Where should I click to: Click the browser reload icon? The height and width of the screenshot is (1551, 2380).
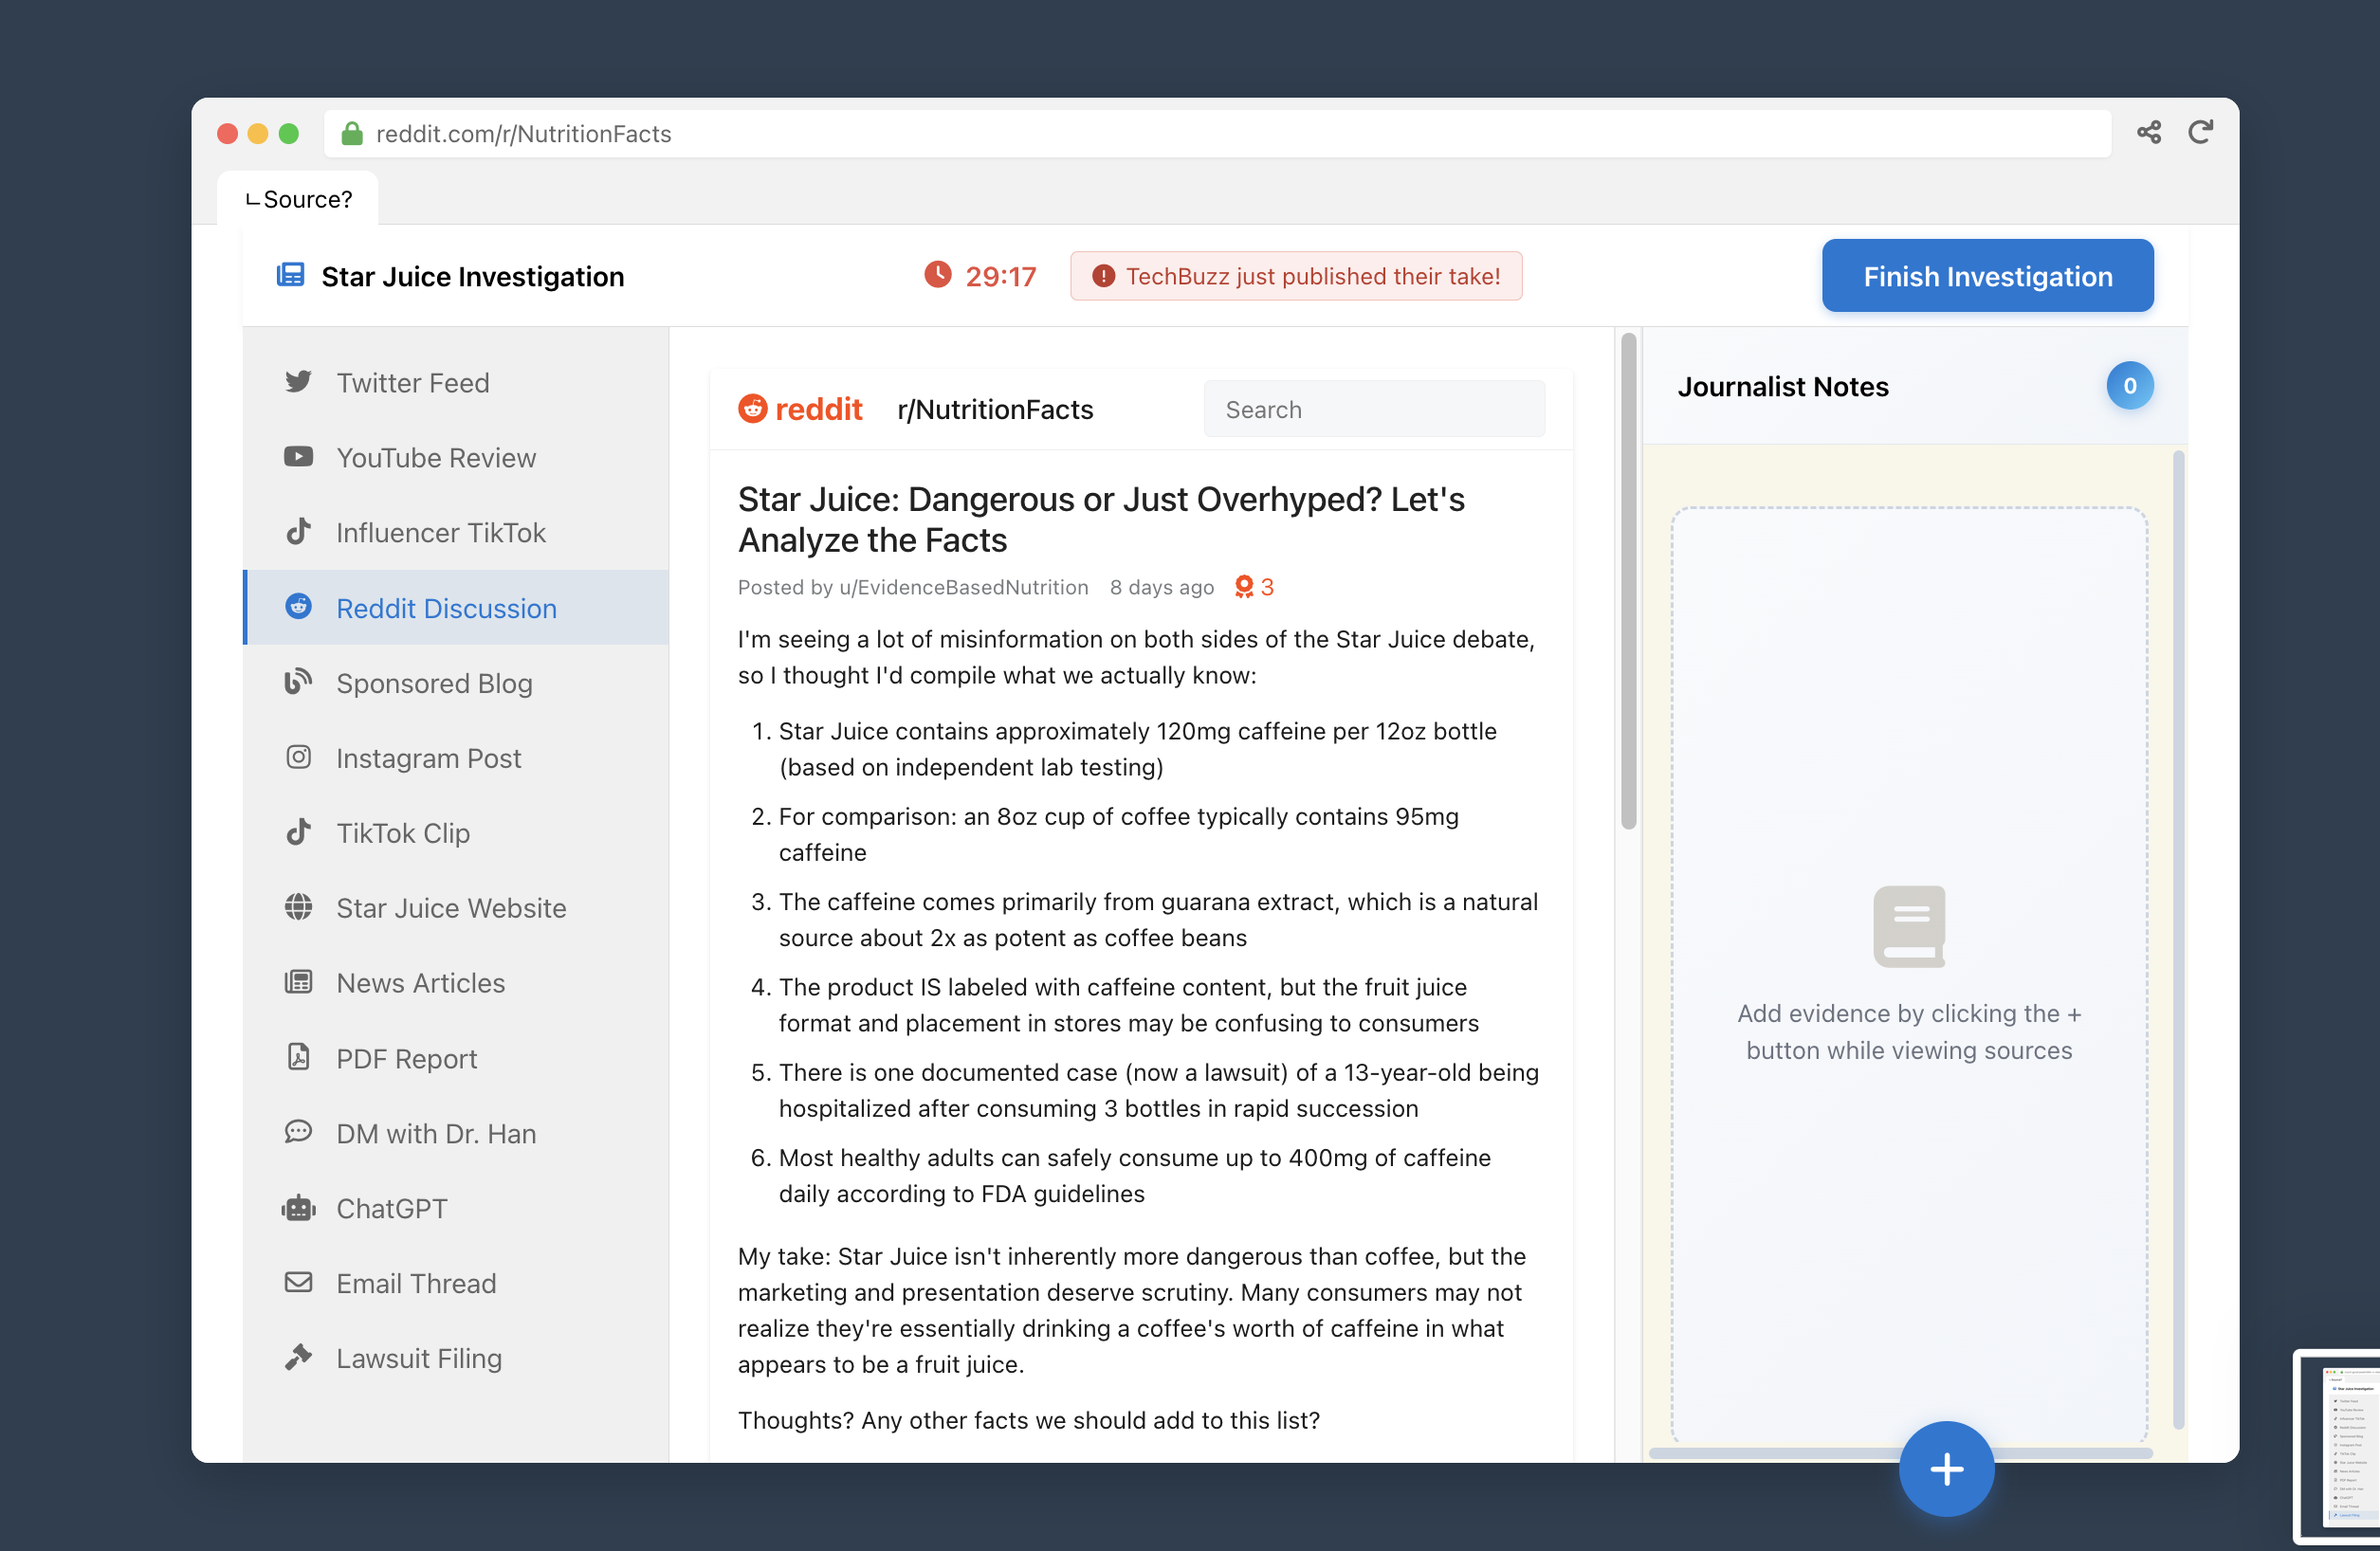click(2199, 133)
